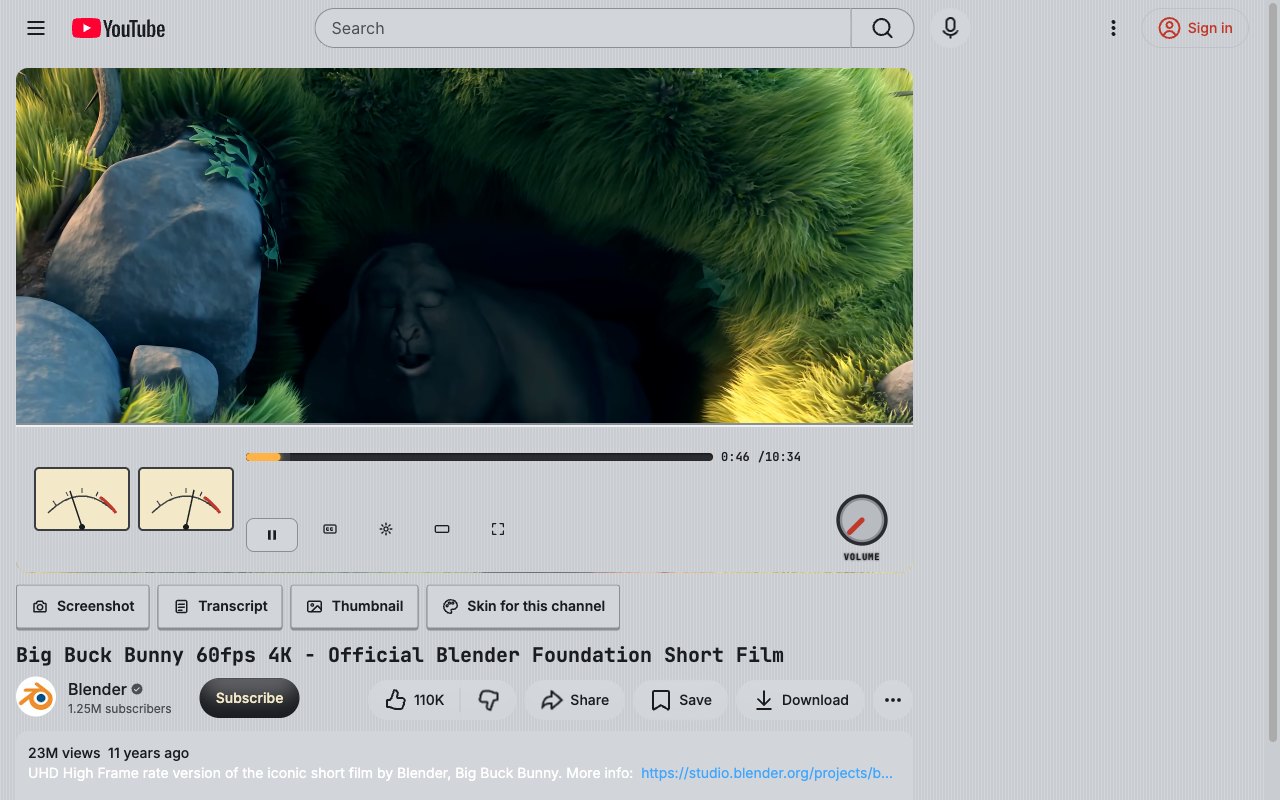Click the volume knob
The image size is (1280, 800).
[x=862, y=520]
